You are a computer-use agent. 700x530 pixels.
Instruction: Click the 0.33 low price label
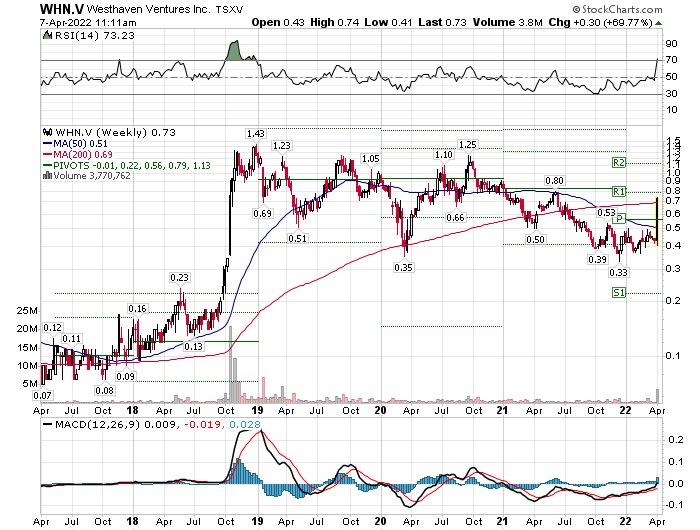[x=619, y=272]
